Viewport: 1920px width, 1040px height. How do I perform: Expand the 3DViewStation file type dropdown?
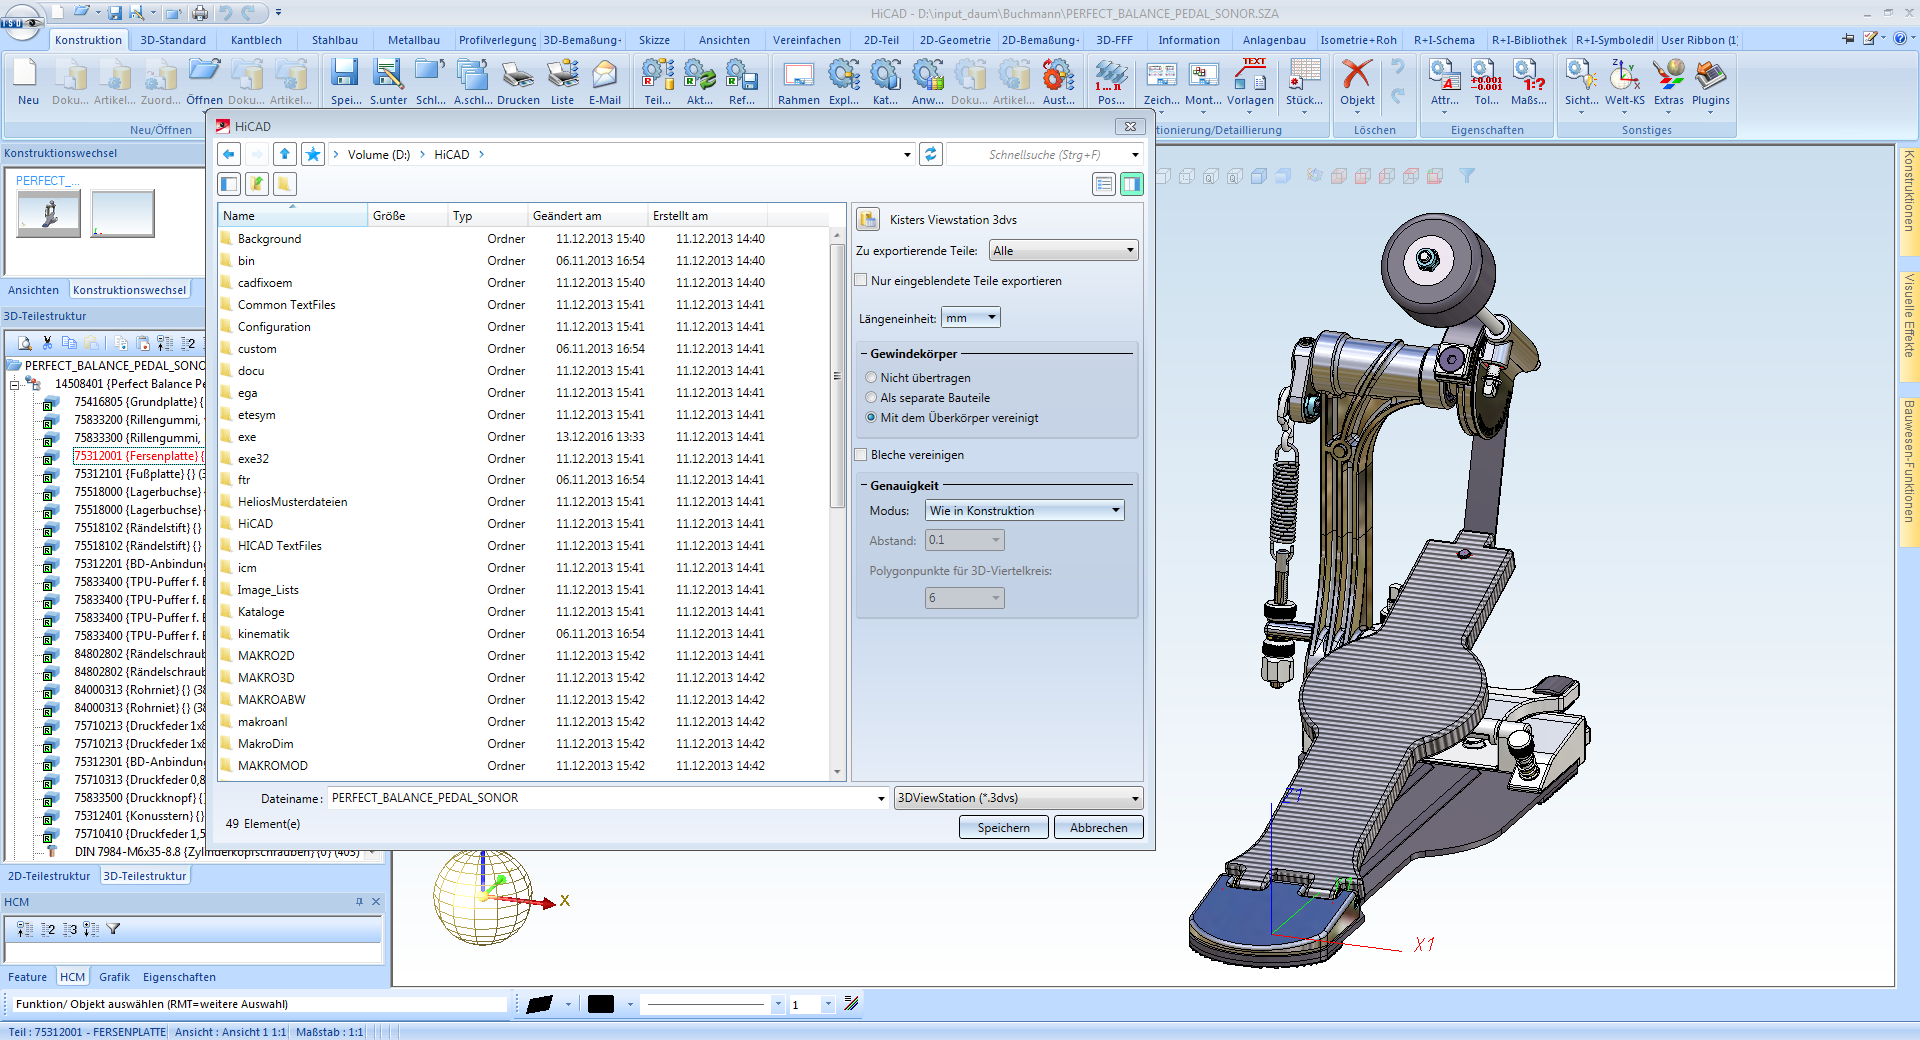[1018, 798]
